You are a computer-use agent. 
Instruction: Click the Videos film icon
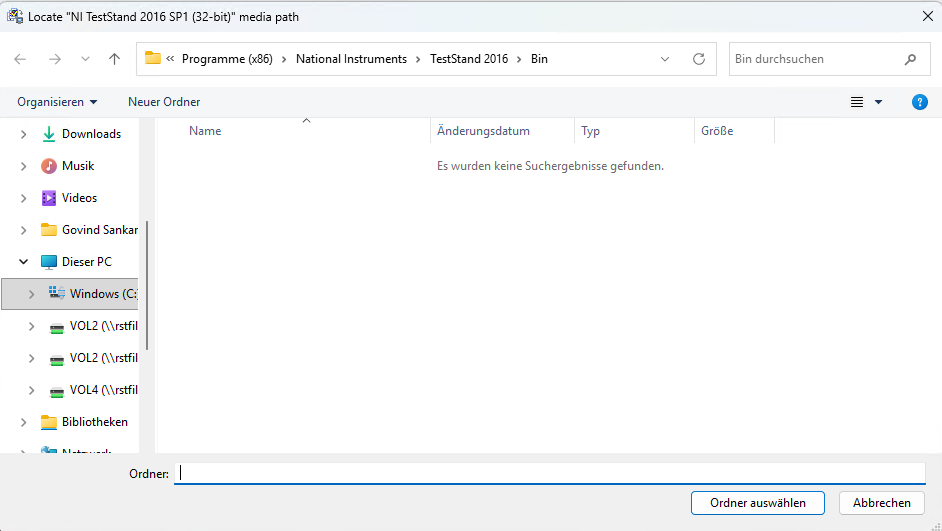point(49,198)
